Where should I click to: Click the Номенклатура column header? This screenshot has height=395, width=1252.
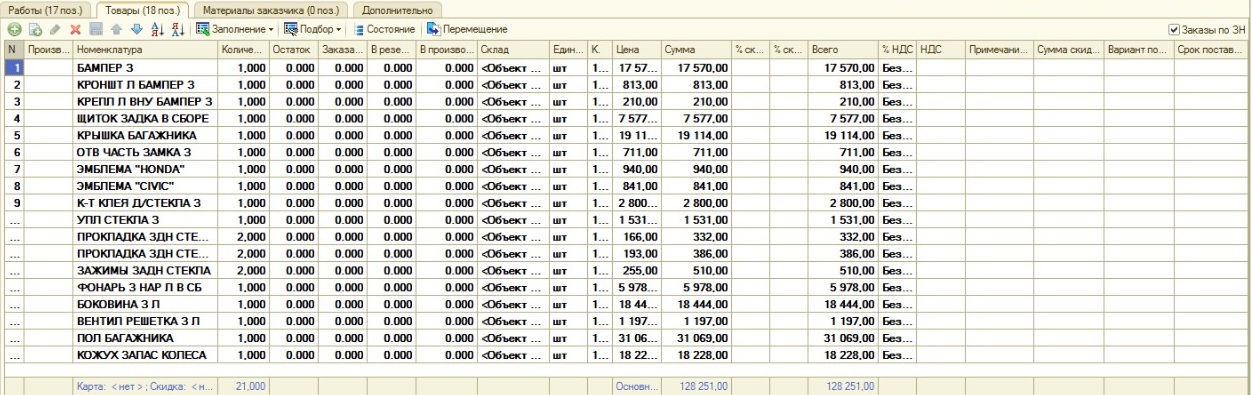pos(145,49)
